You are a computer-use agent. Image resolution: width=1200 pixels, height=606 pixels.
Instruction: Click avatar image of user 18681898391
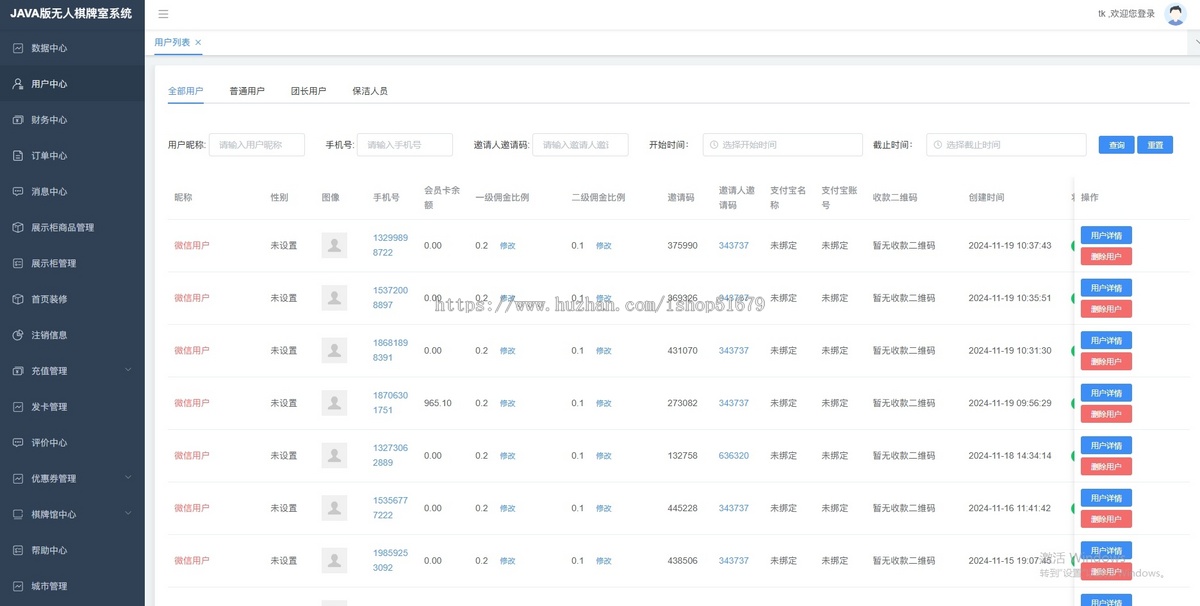[334, 350]
